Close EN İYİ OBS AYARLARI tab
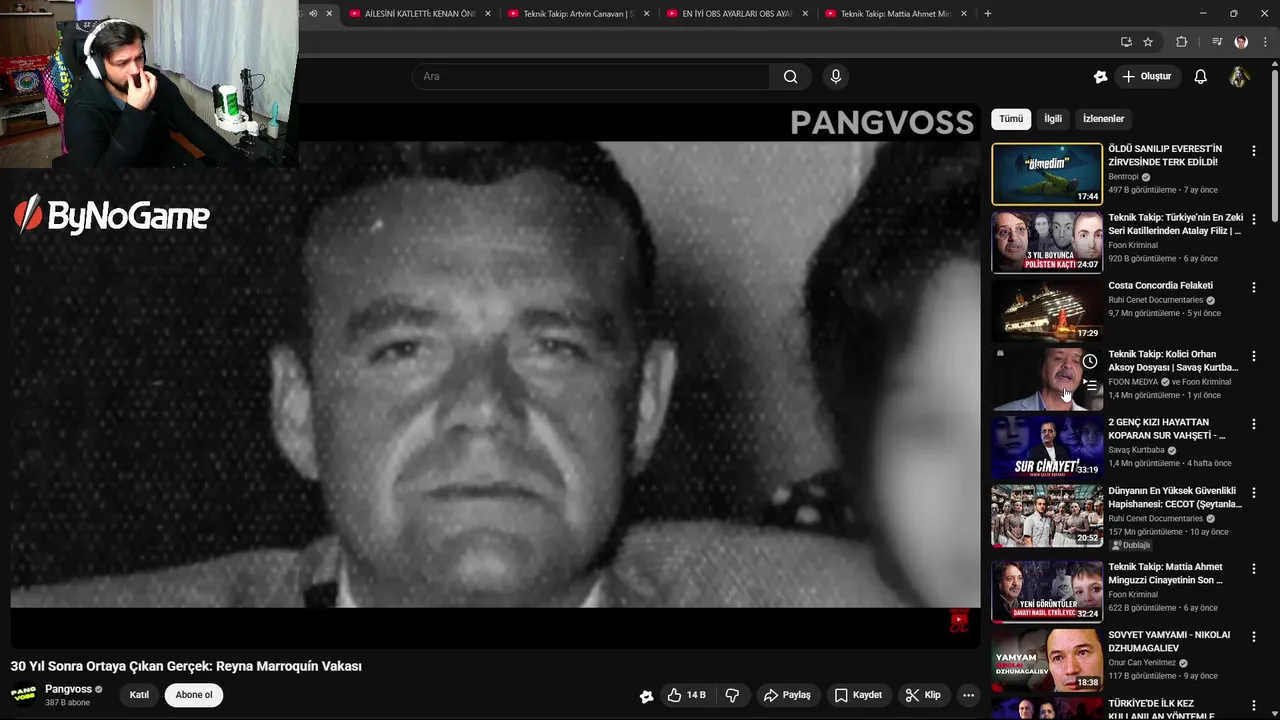This screenshot has height=720, width=1280. pos(805,13)
